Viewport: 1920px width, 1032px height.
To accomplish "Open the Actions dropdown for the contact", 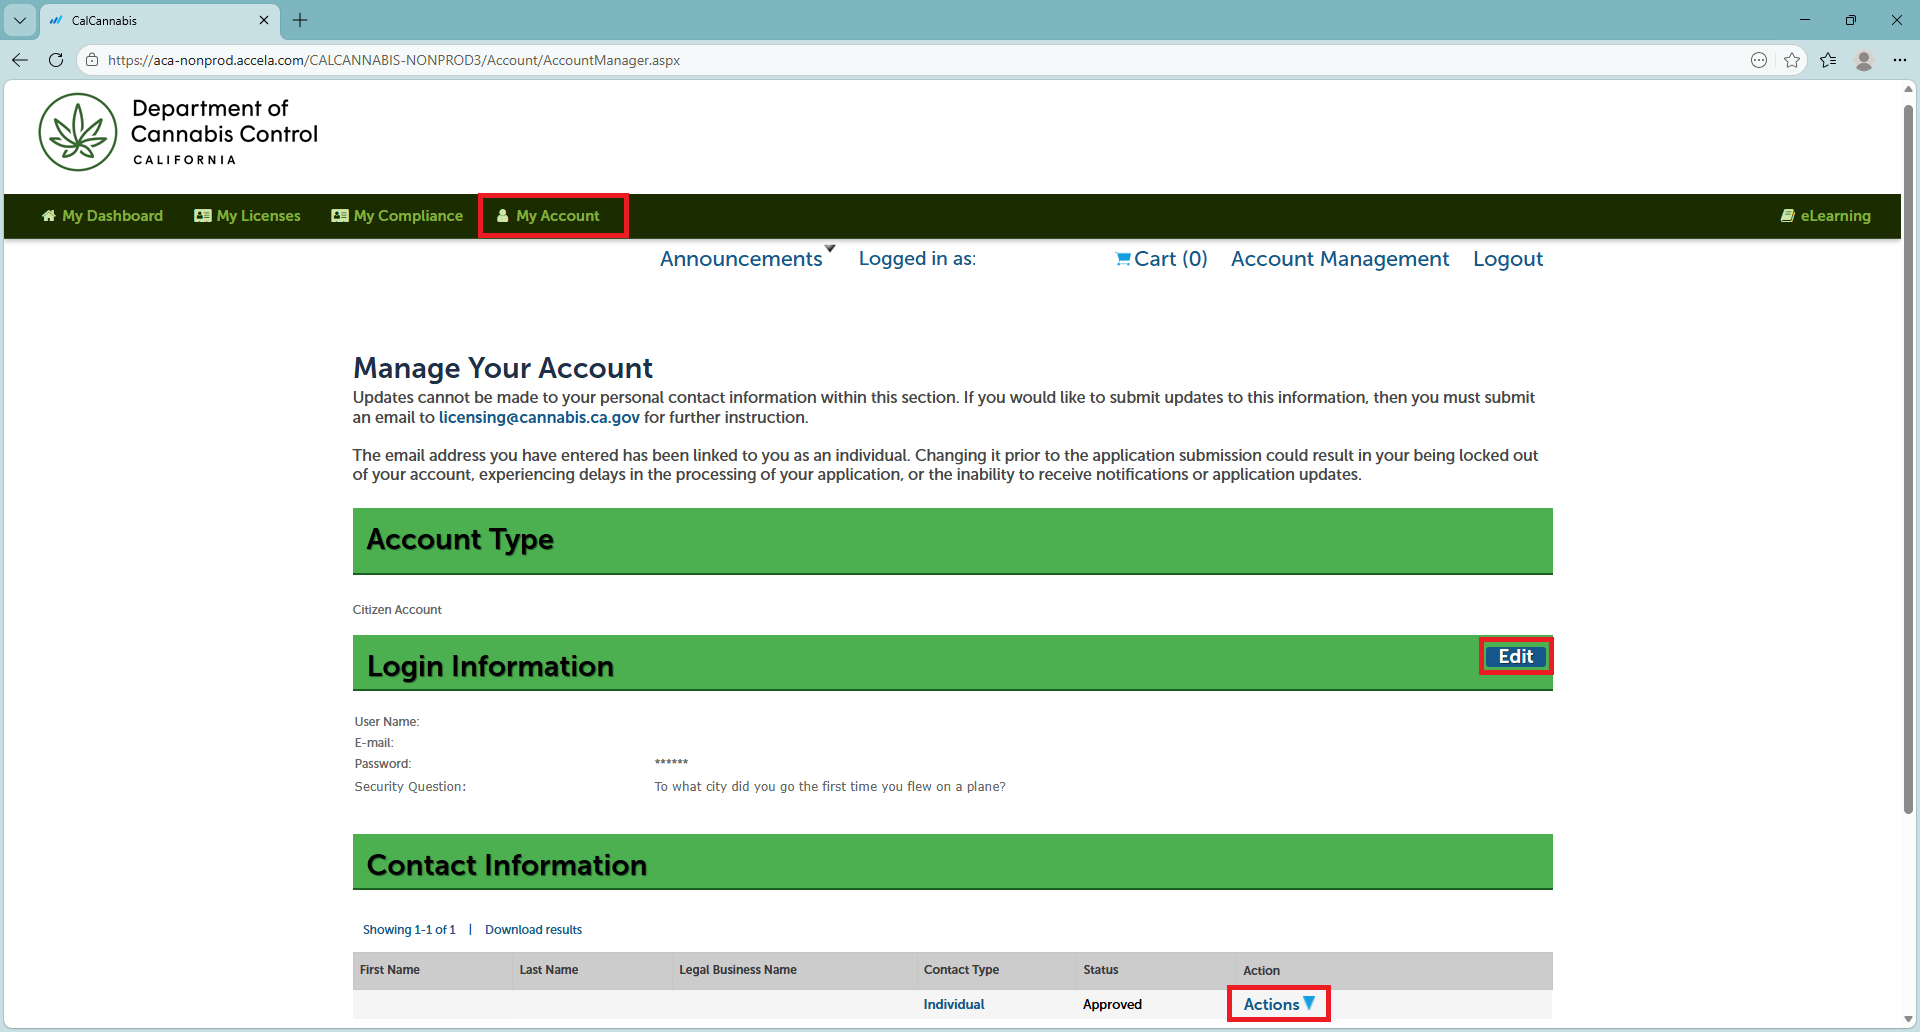I will click(1279, 1004).
